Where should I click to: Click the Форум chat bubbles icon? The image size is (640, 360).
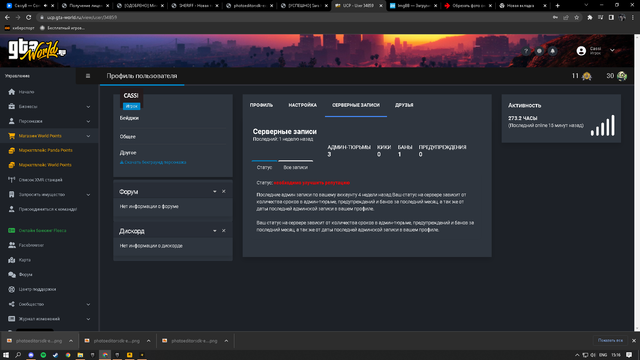(11, 275)
